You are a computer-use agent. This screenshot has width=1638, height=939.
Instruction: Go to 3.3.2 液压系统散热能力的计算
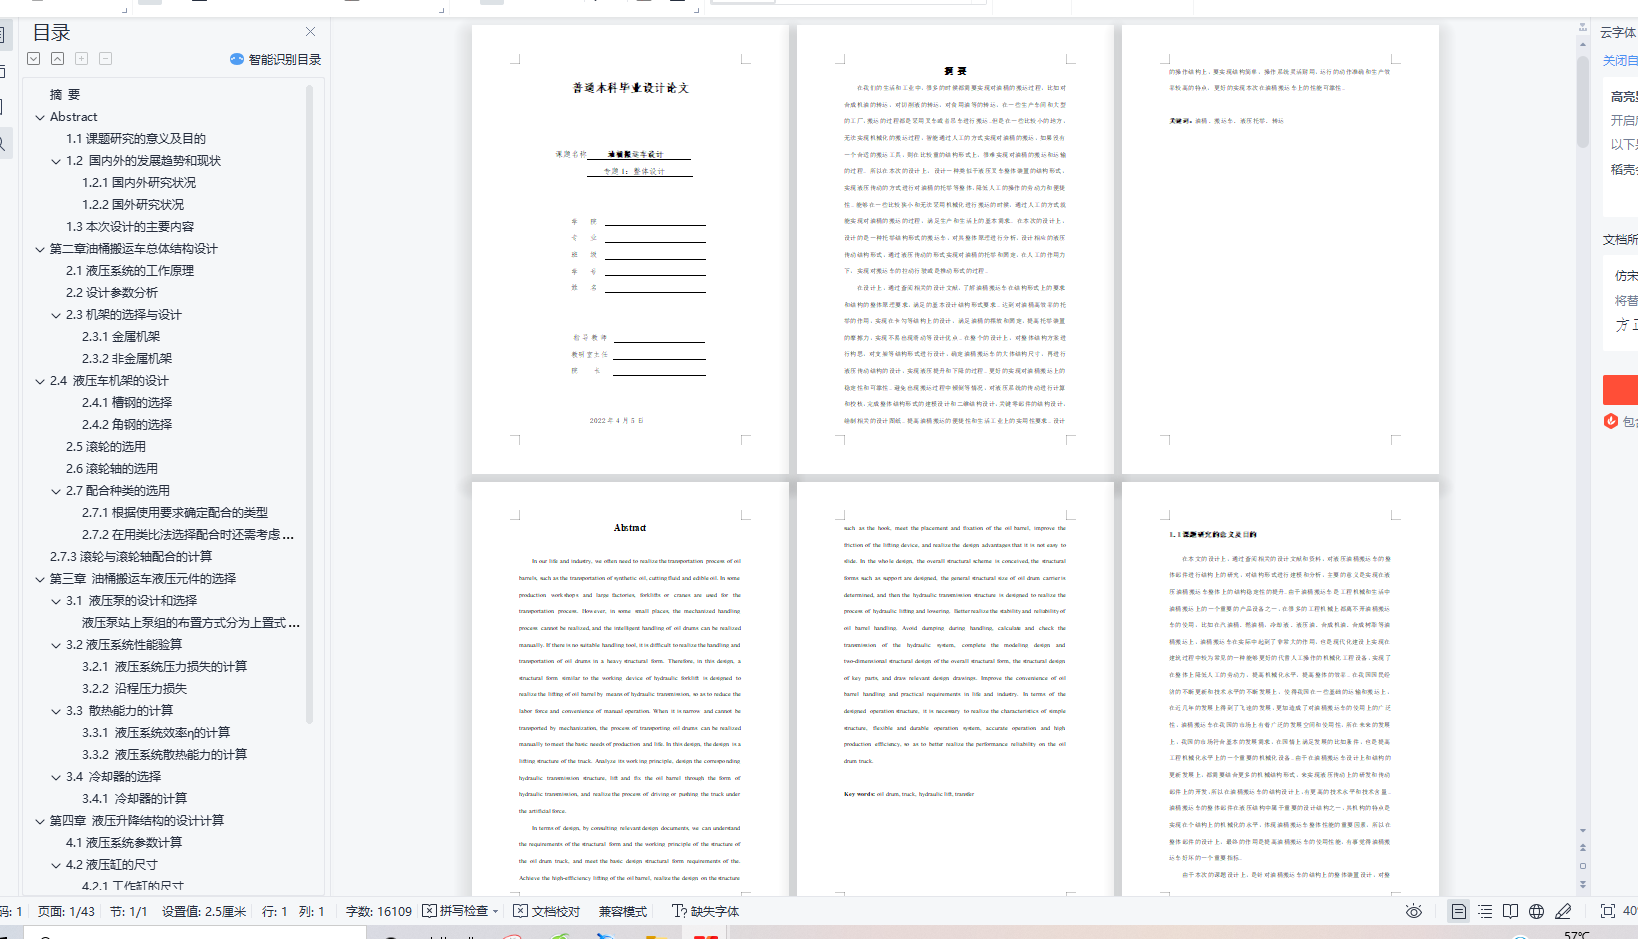(x=165, y=755)
